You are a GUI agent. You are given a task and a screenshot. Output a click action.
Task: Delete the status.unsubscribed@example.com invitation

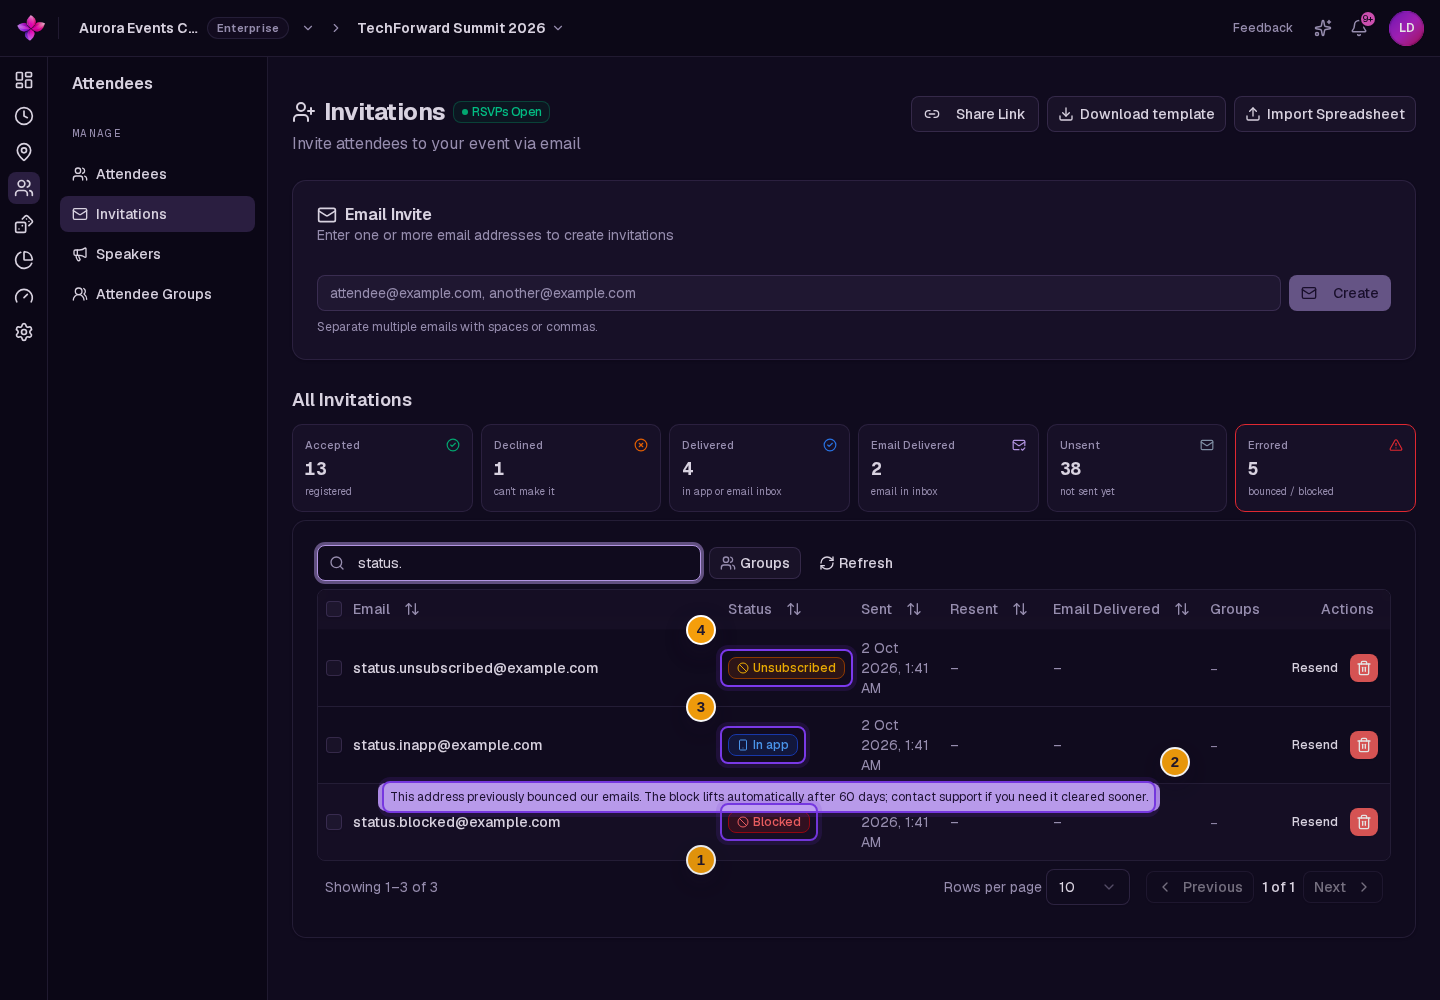click(1364, 668)
